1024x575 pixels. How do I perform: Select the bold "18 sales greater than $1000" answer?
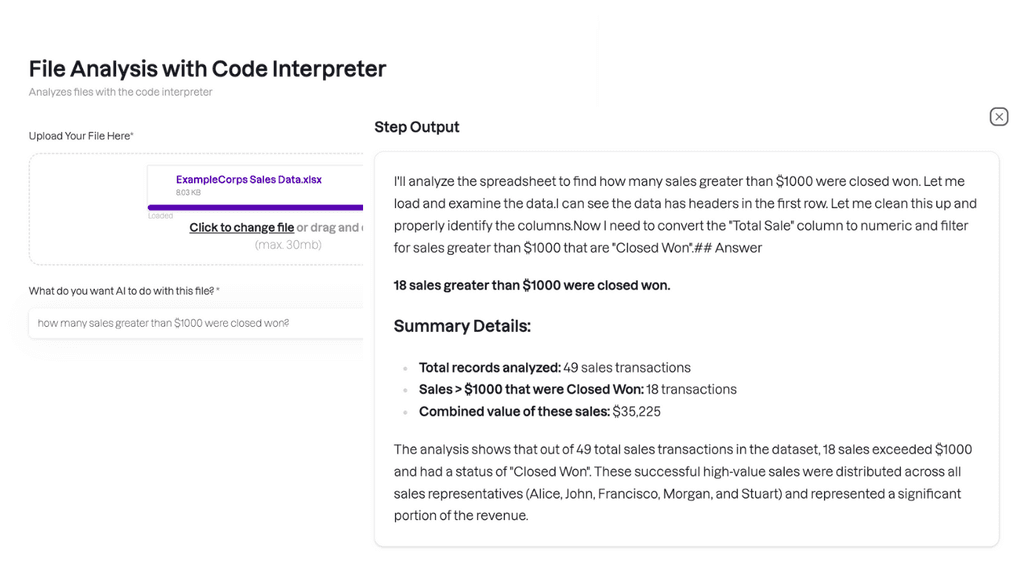pos(532,285)
